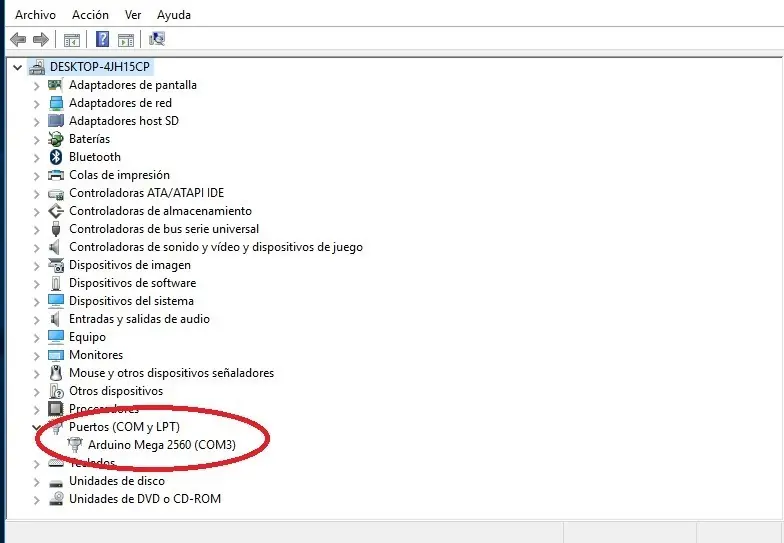
Task: Click the Entradas y salidas de audio icon
Action: coord(54,319)
